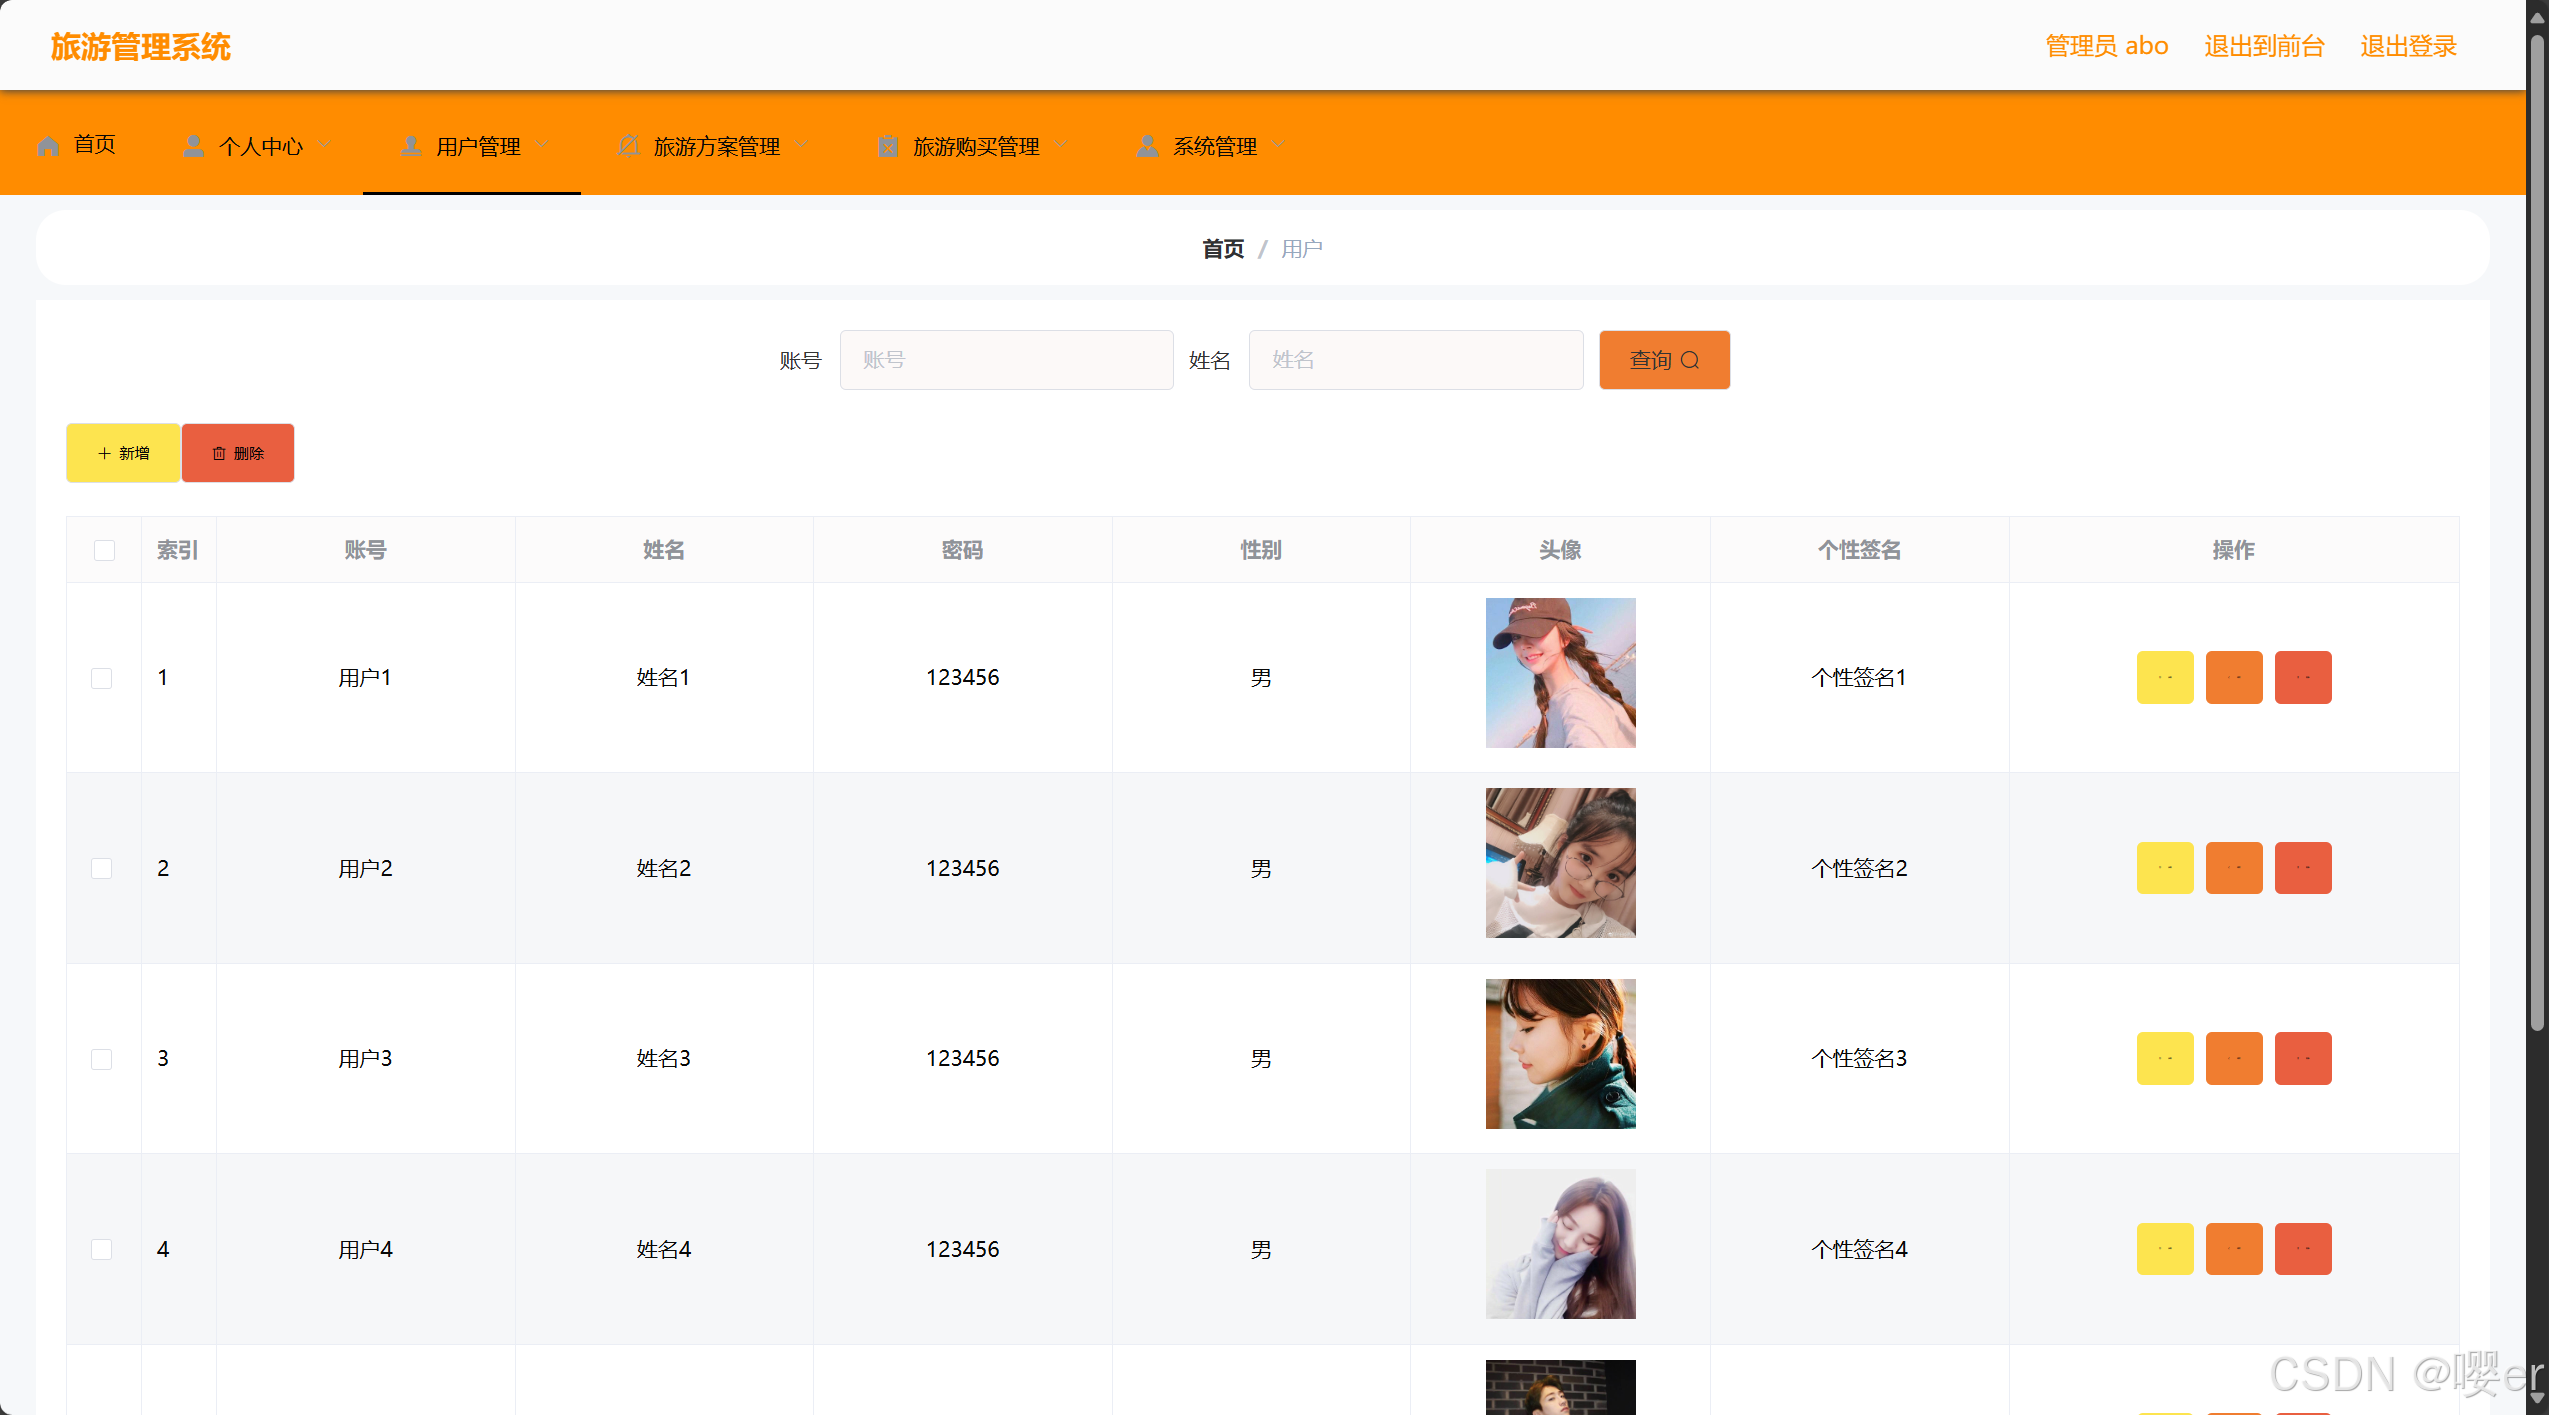Check the checkbox for row 用户1
Viewport: 2549px width, 1415px height.
point(102,678)
